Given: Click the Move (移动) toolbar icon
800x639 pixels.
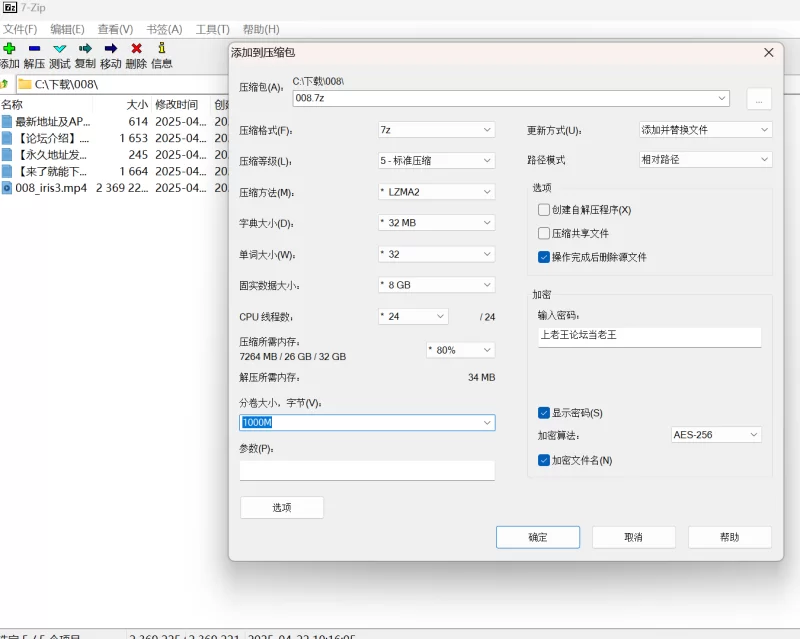Looking at the screenshot, I should (110, 48).
